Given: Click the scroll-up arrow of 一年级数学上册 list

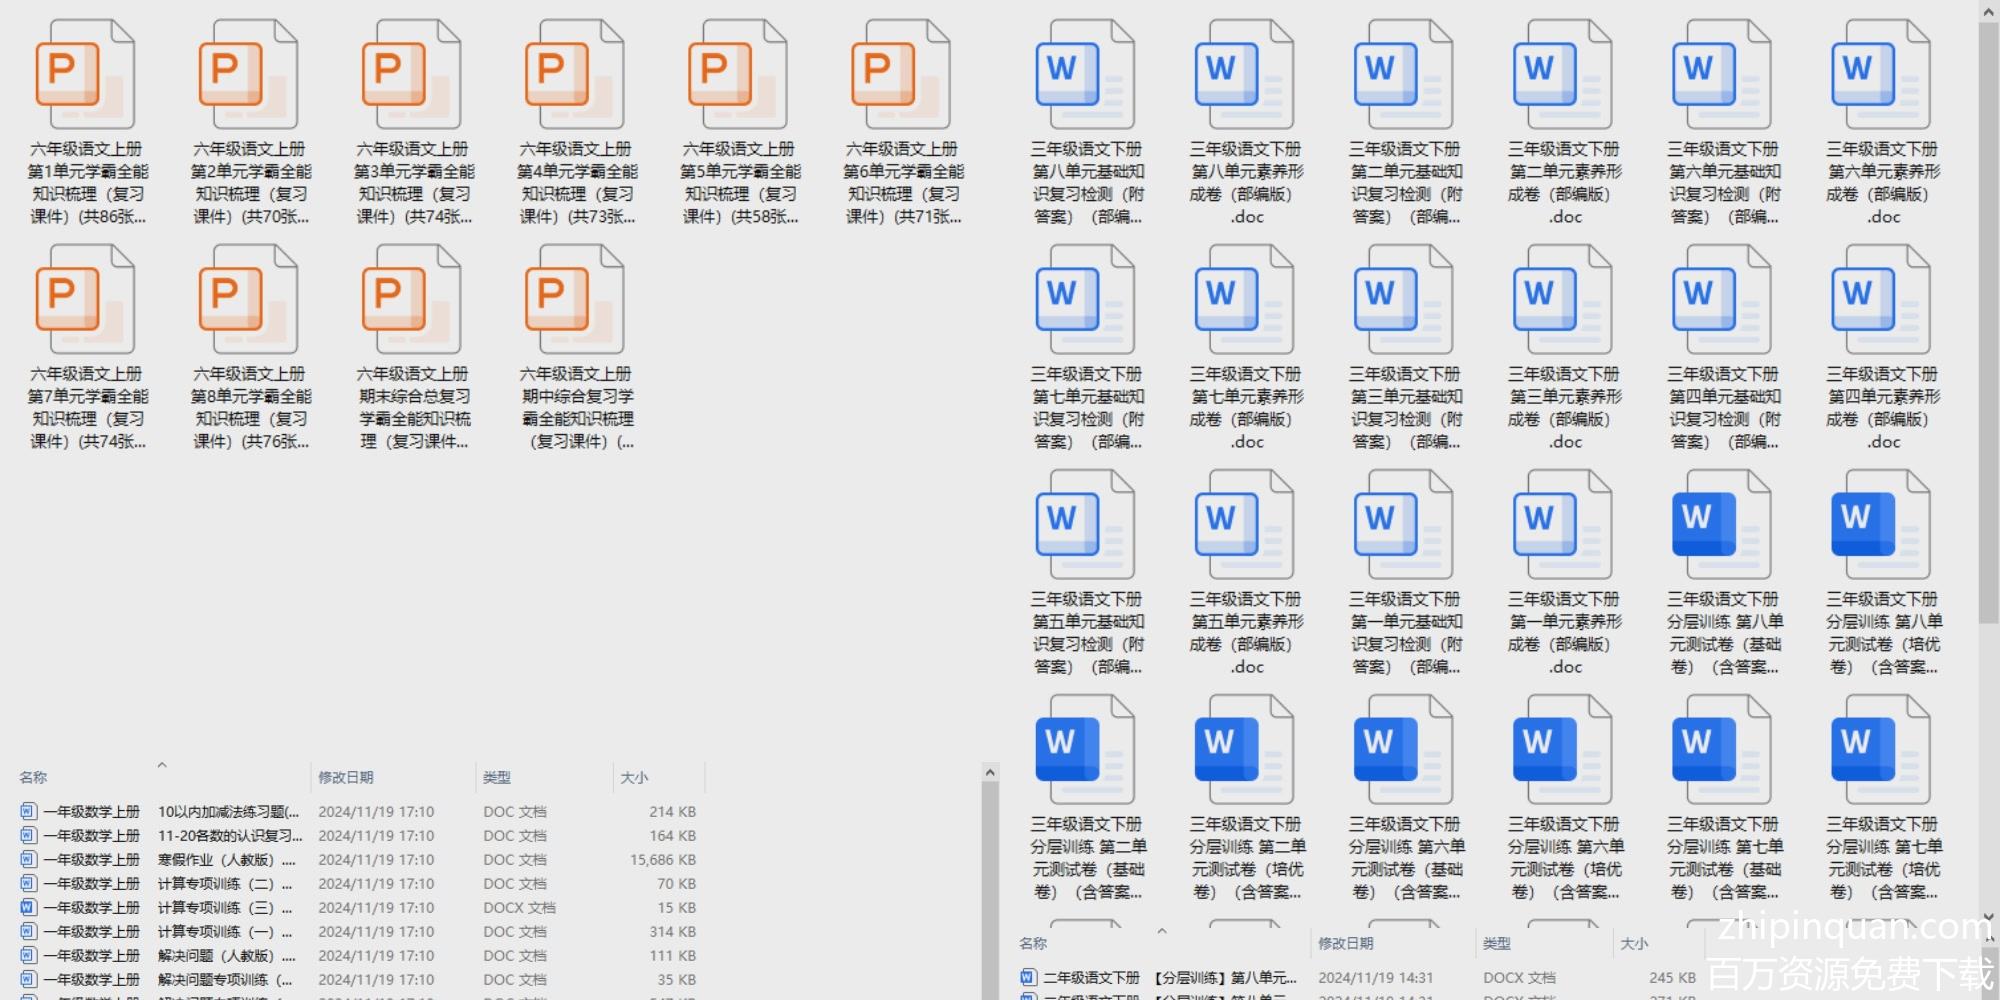Looking at the screenshot, I should (x=990, y=772).
